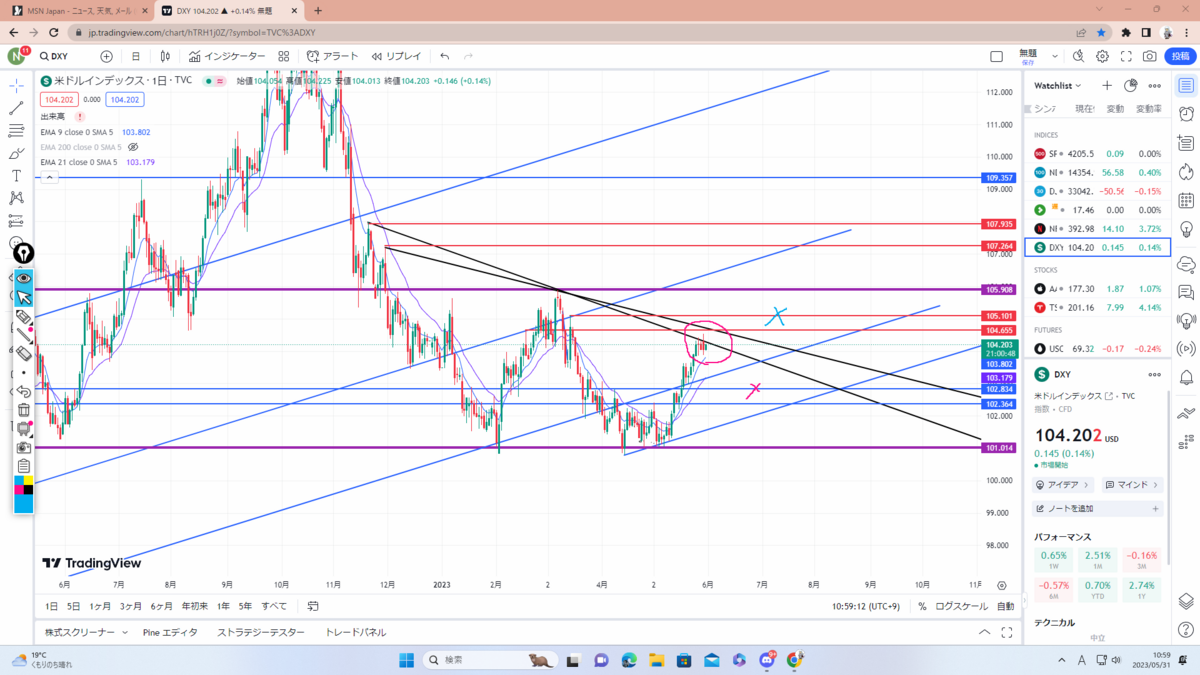
Task: Collapse the bottom panel with the up arrow
Action: point(986,633)
